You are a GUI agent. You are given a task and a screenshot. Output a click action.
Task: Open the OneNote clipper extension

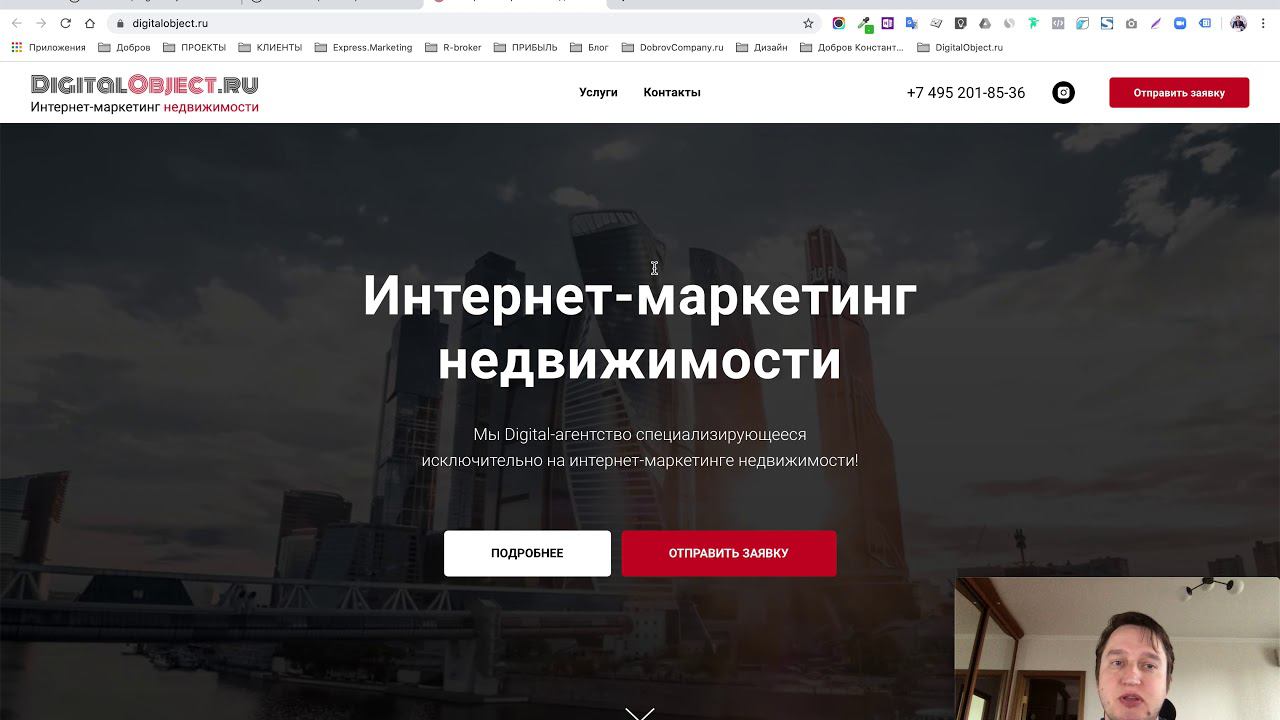pos(887,23)
